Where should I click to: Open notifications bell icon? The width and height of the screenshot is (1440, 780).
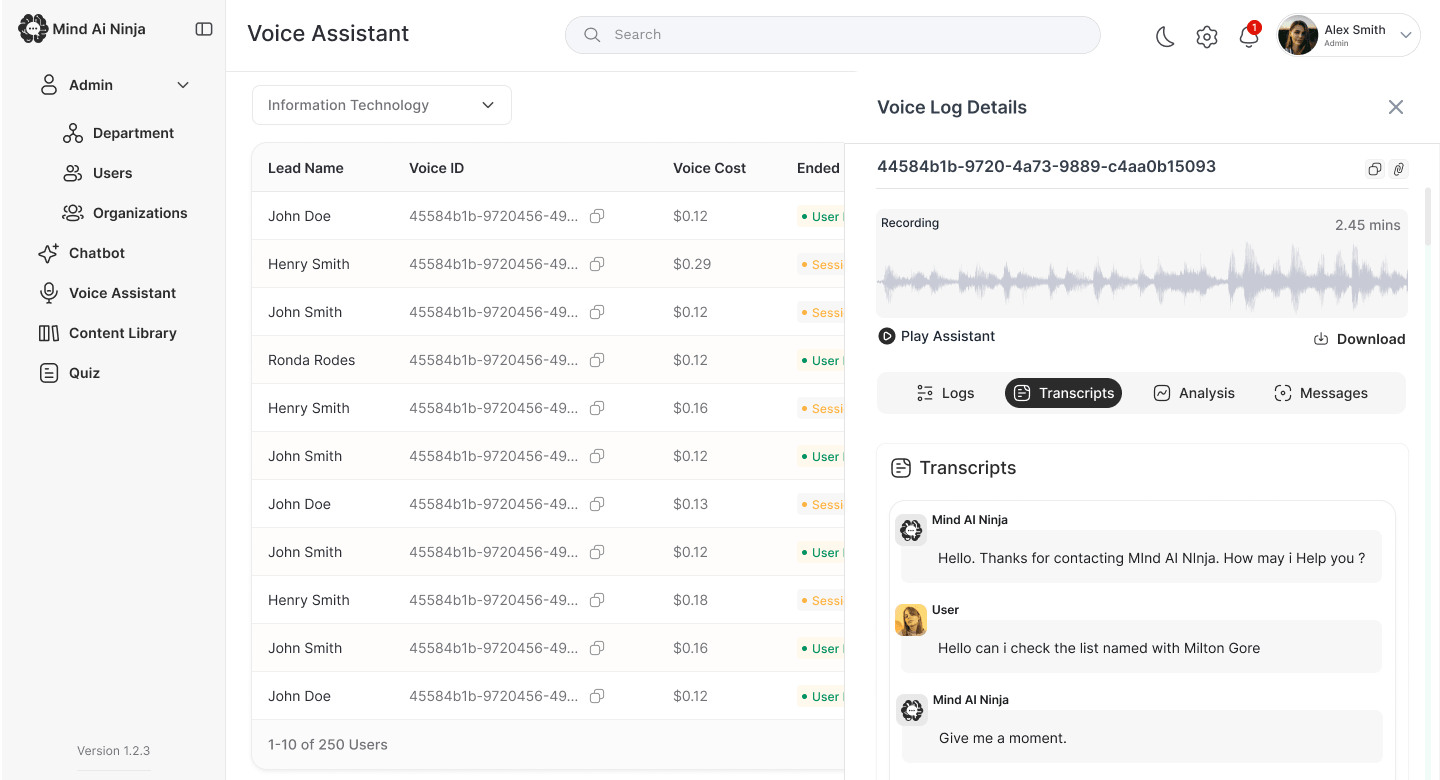point(1248,37)
